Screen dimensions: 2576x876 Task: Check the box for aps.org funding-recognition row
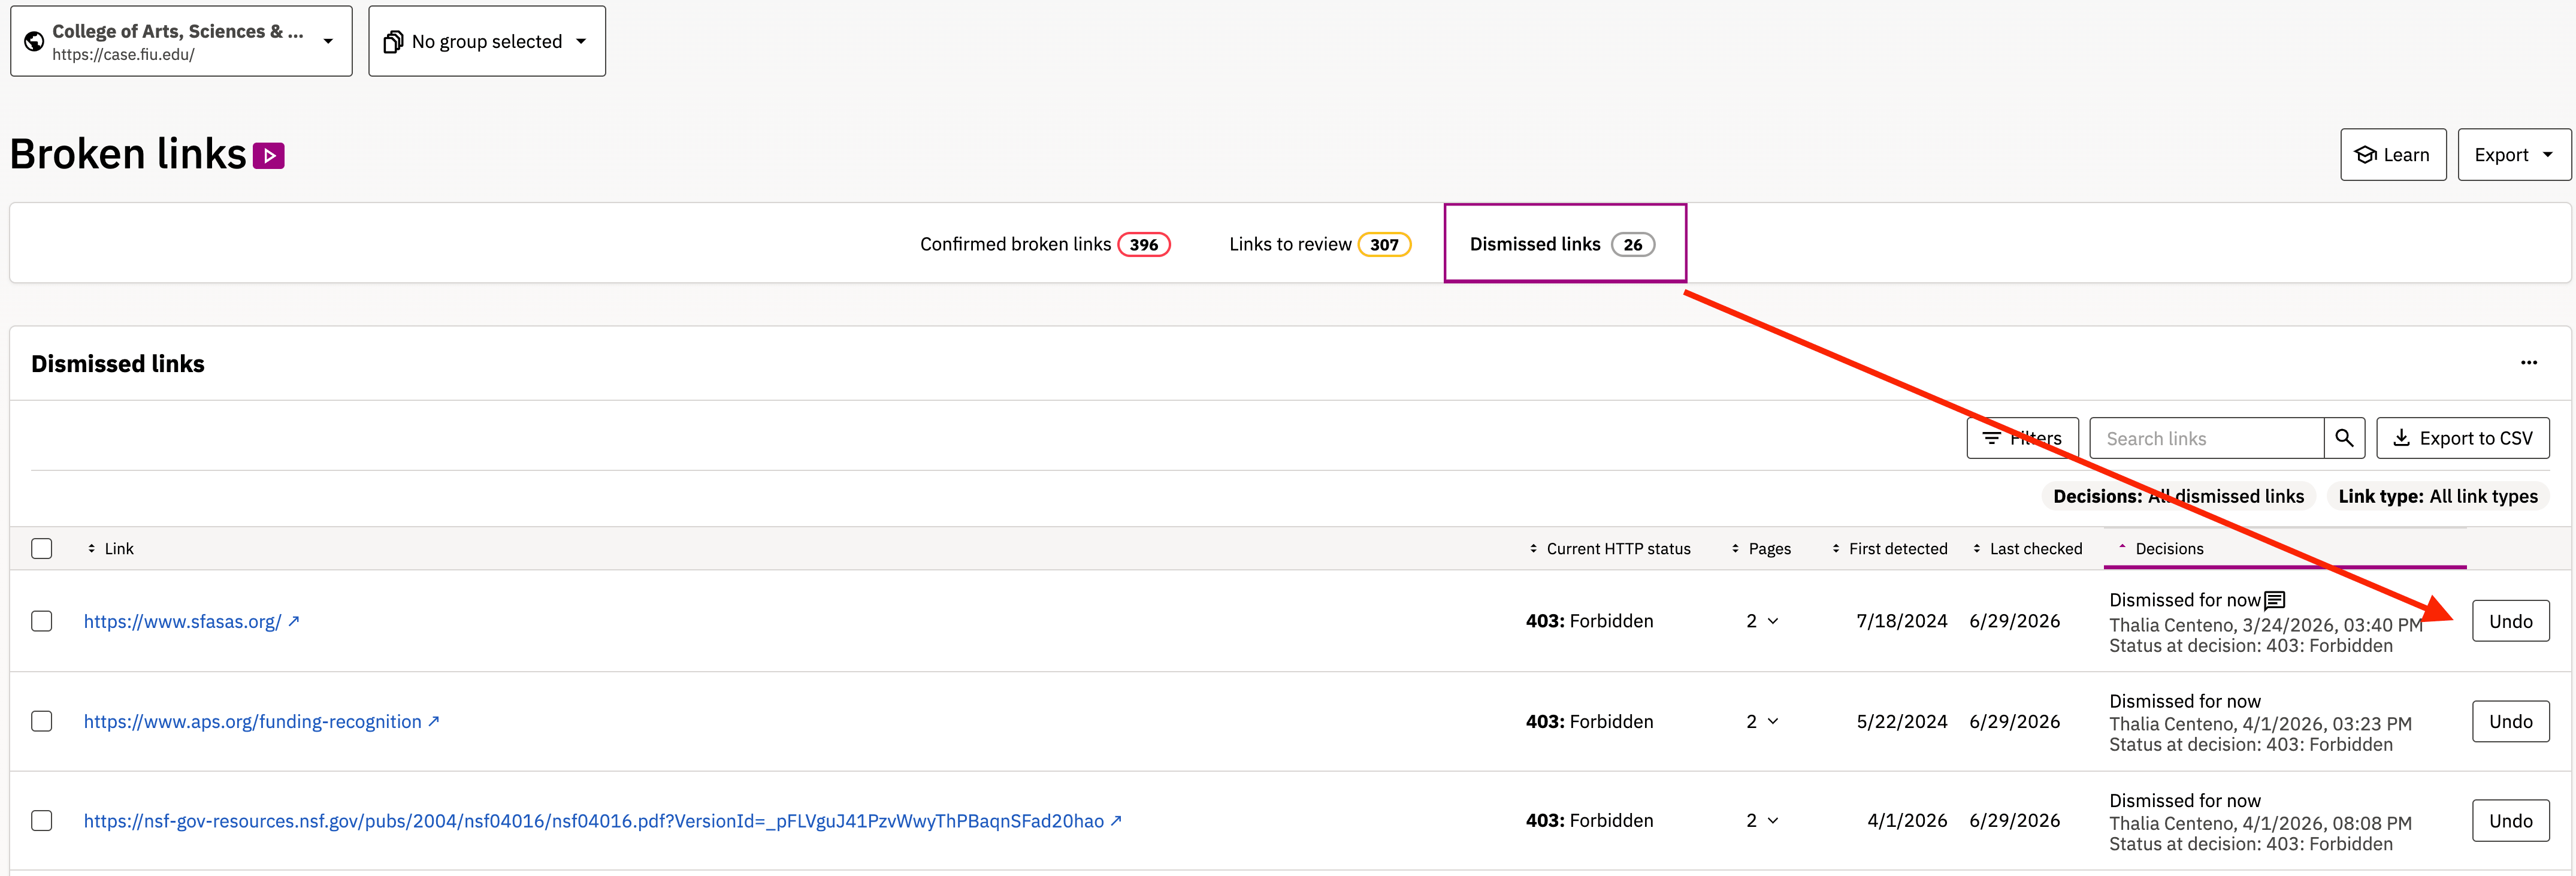42,721
